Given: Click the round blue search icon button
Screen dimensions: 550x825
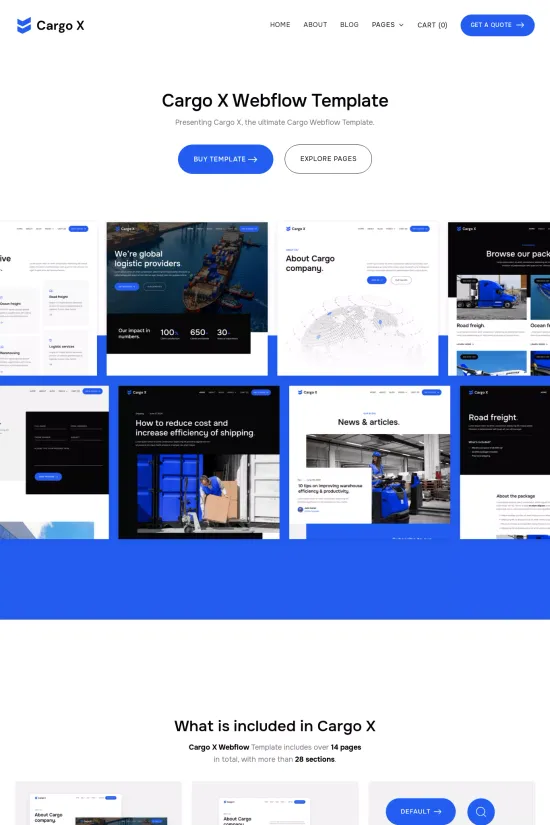Looking at the screenshot, I should click(481, 811).
